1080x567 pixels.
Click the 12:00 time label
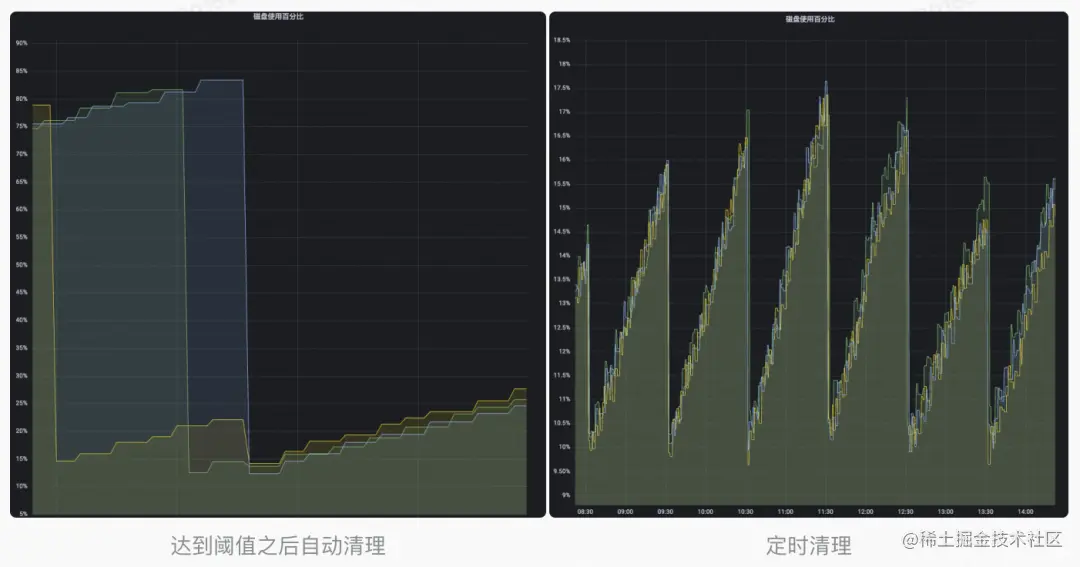click(865, 512)
